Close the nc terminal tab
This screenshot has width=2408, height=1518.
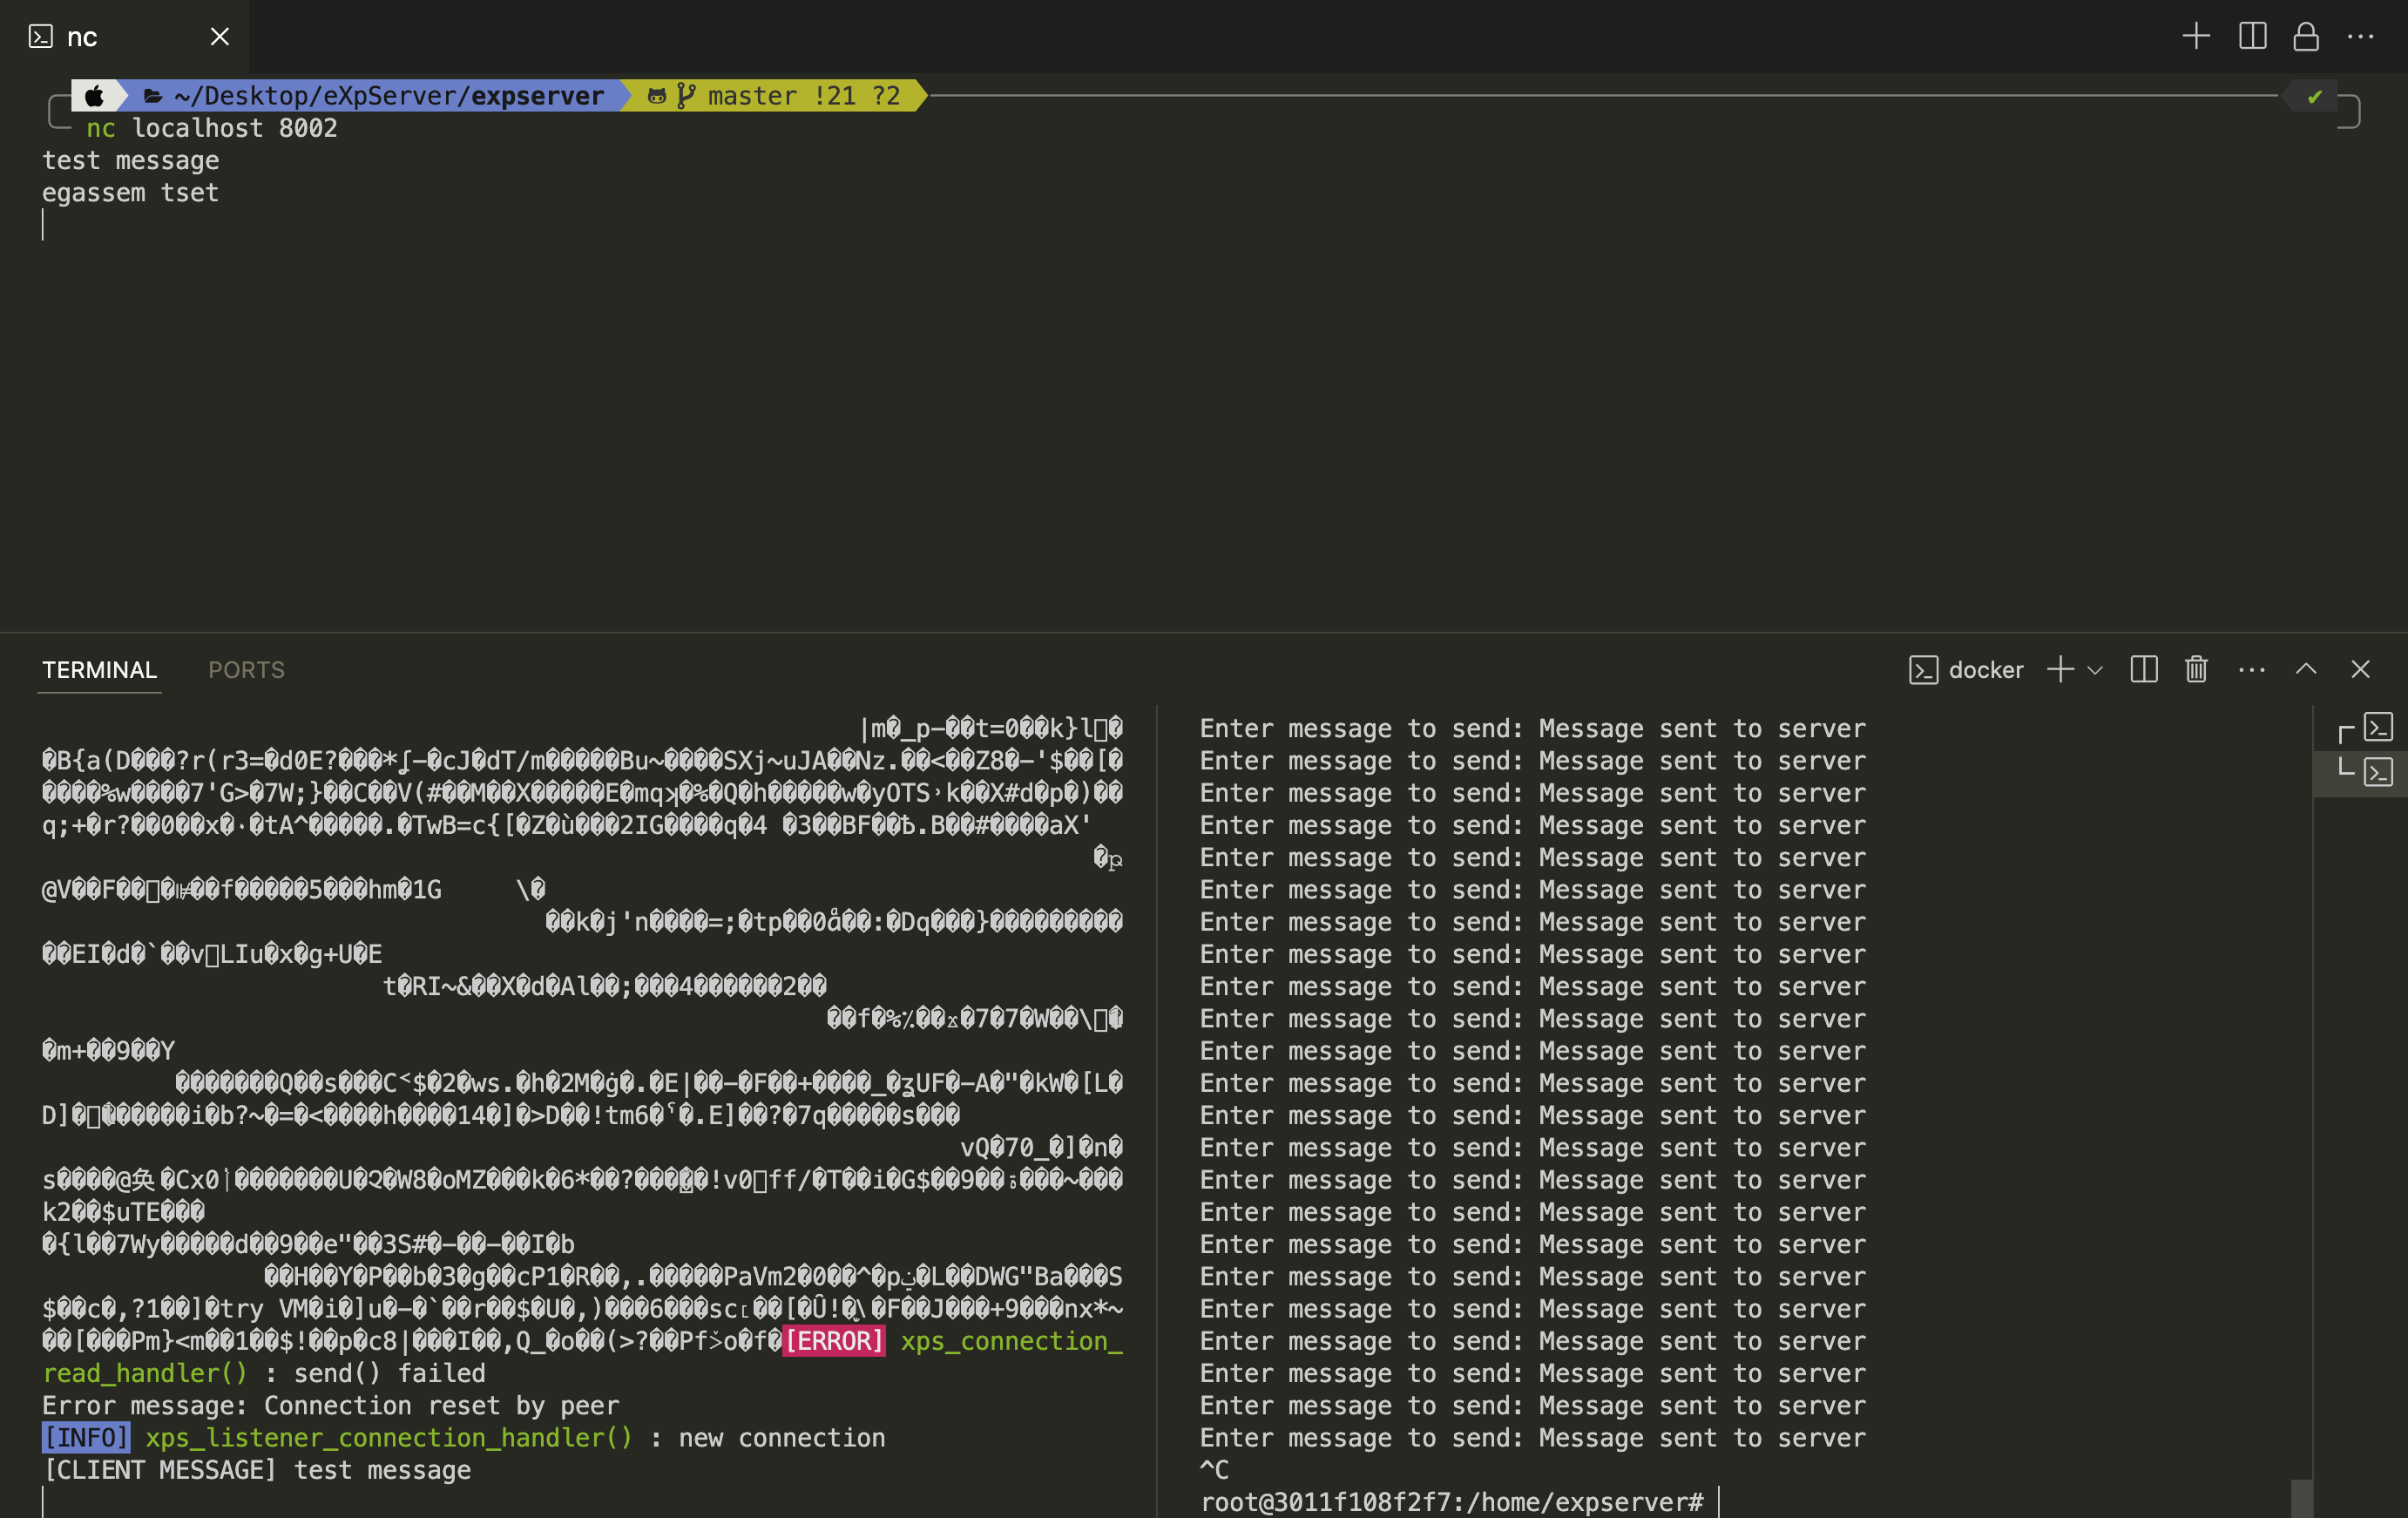tap(220, 37)
